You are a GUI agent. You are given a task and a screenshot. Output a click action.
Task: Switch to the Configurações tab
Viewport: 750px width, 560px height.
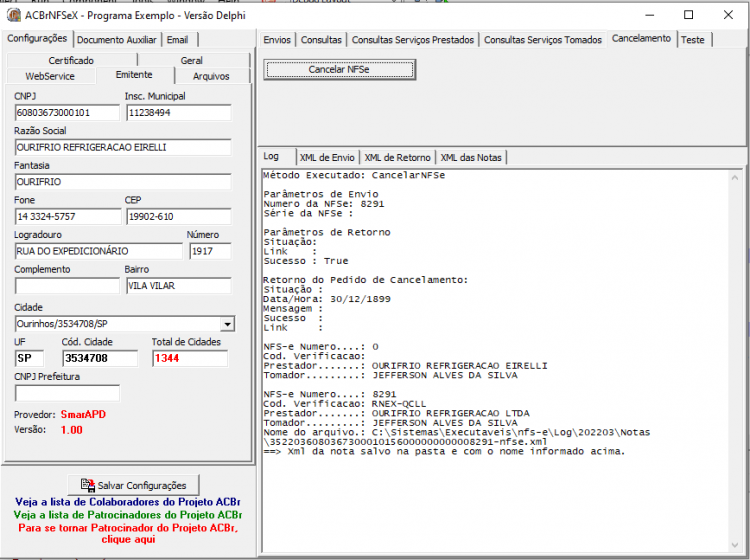(37, 39)
